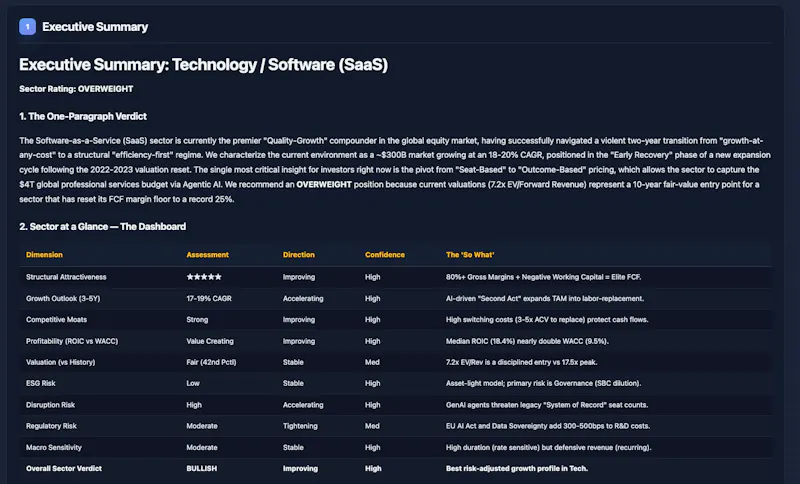The width and height of the screenshot is (800, 484).
Task: Click the 'Dimension' column header
Action: (x=44, y=254)
